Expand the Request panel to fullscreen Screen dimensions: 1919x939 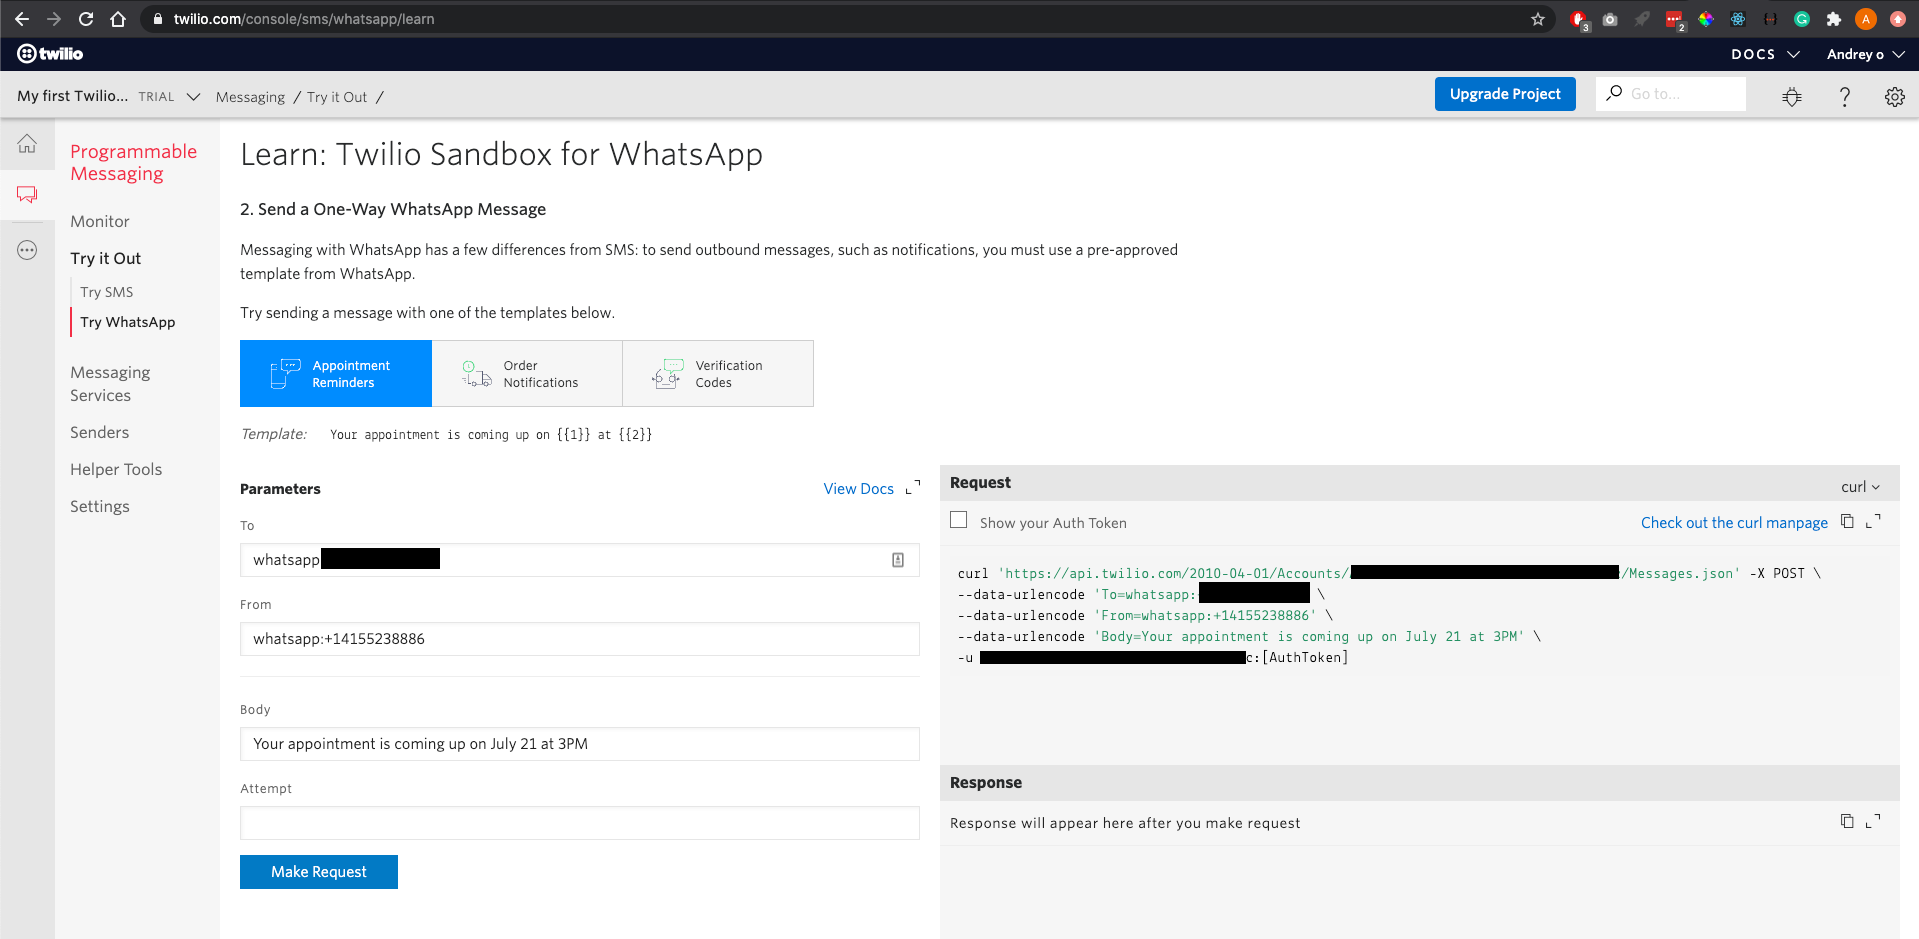[x=1873, y=521]
